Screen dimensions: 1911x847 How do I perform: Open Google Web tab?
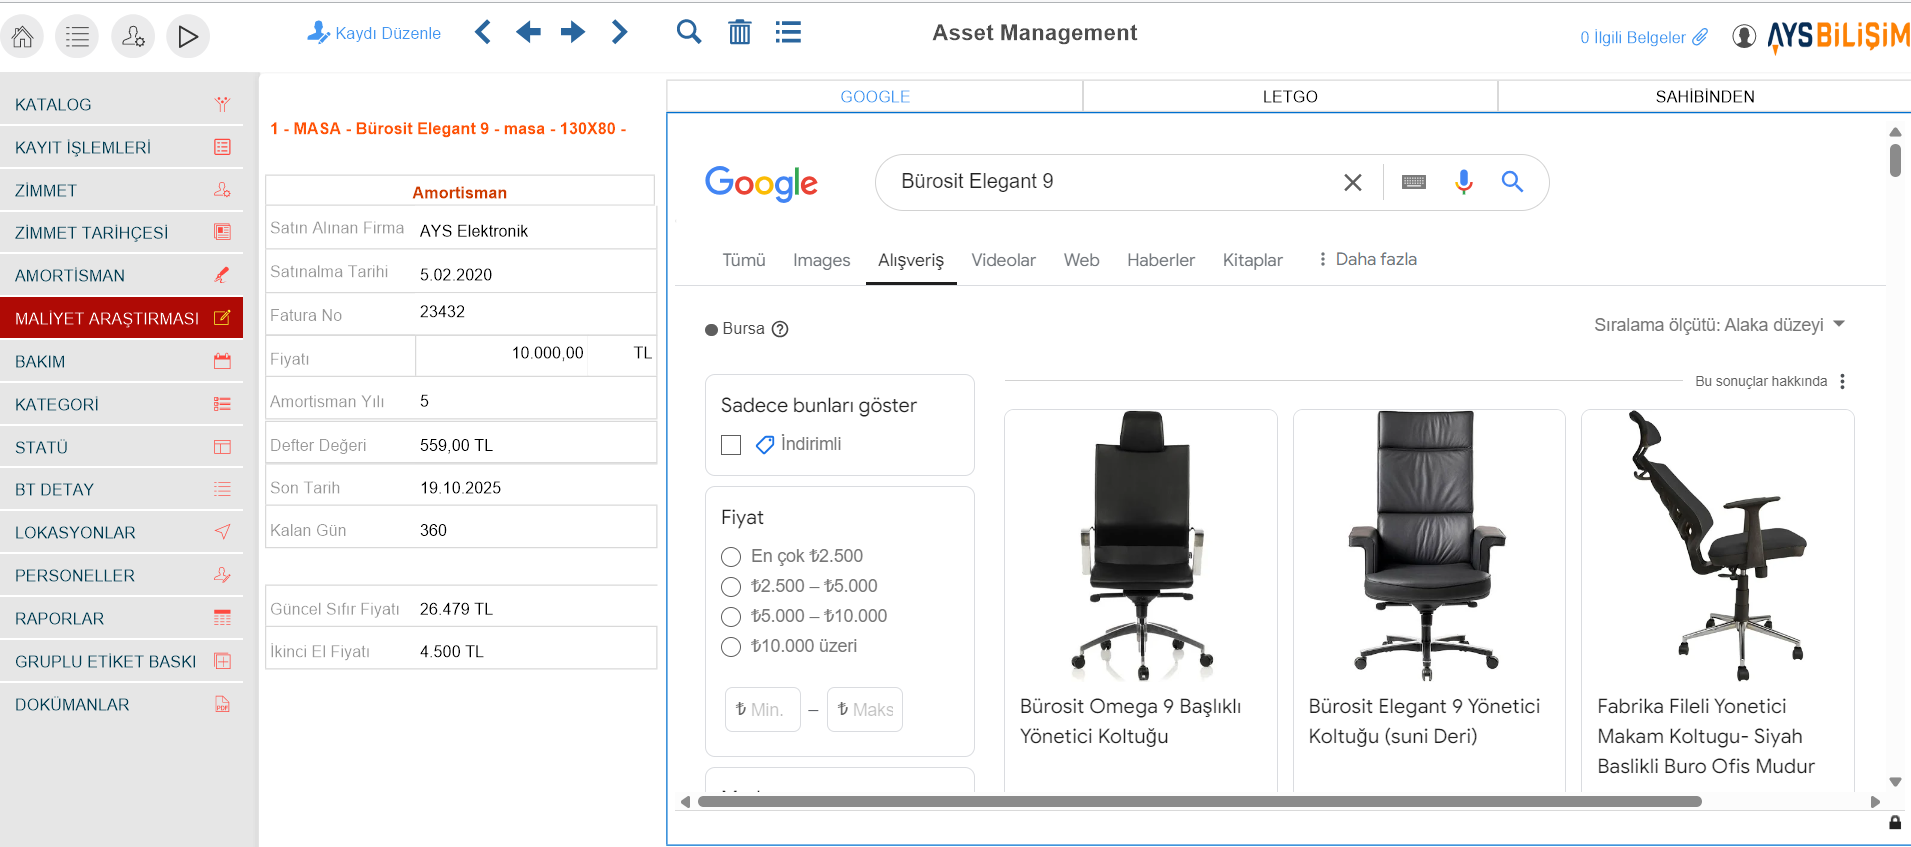click(x=1081, y=260)
